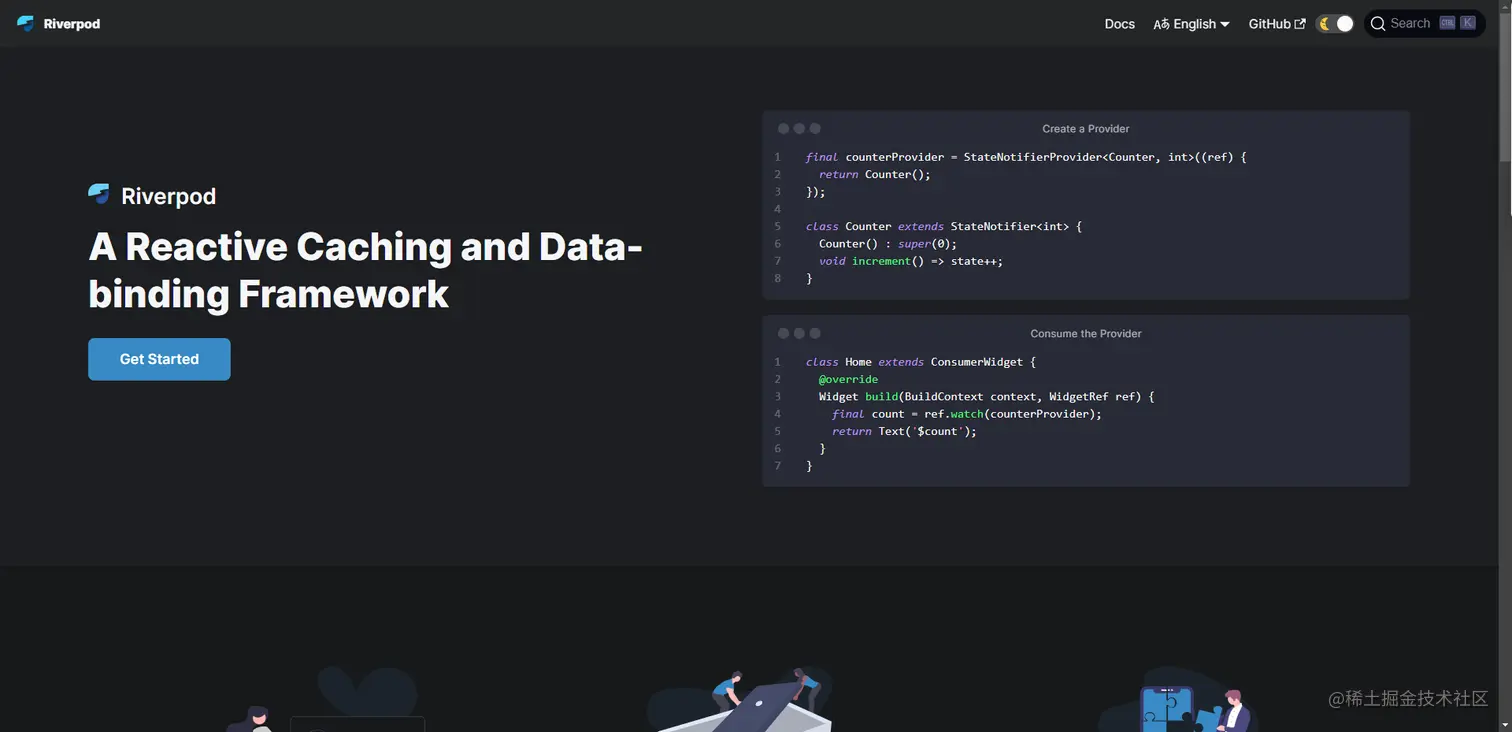The height and width of the screenshot is (732, 1512).
Task: Click the Search input field
Action: coord(1425,23)
